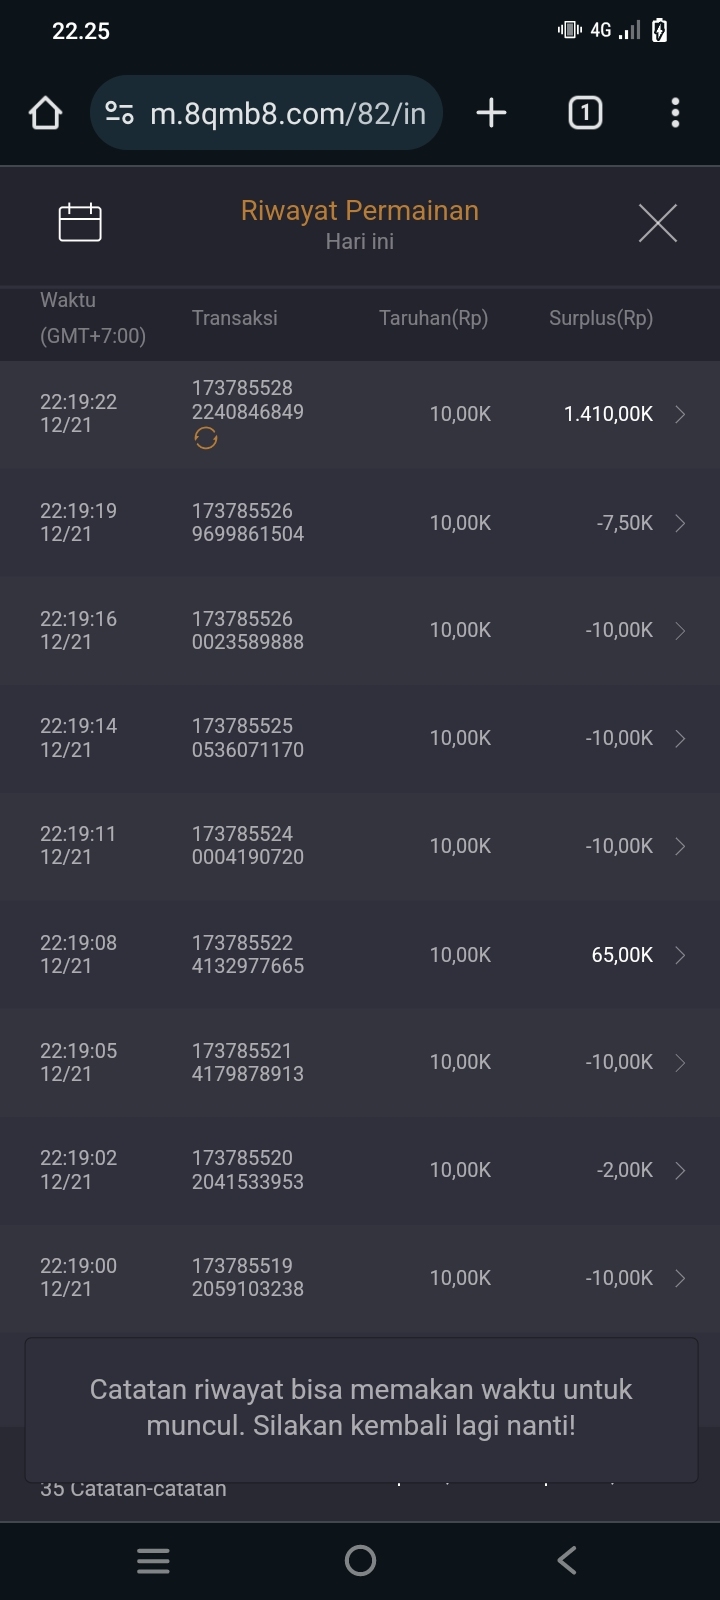This screenshot has height=1600, width=720.
Task: Expand the 22:19:19 row with -7,50K surplus
Action: pos(680,523)
